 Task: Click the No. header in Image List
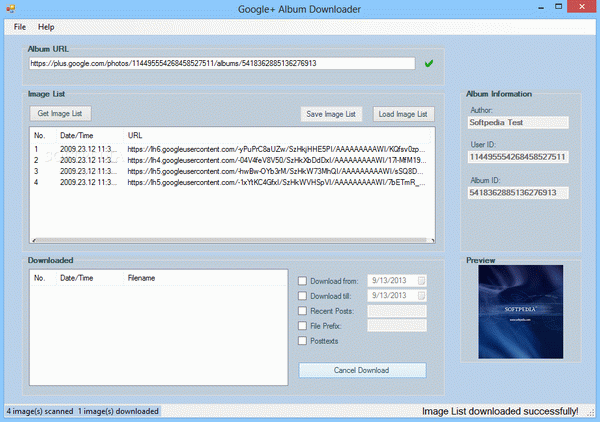click(x=43, y=135)
